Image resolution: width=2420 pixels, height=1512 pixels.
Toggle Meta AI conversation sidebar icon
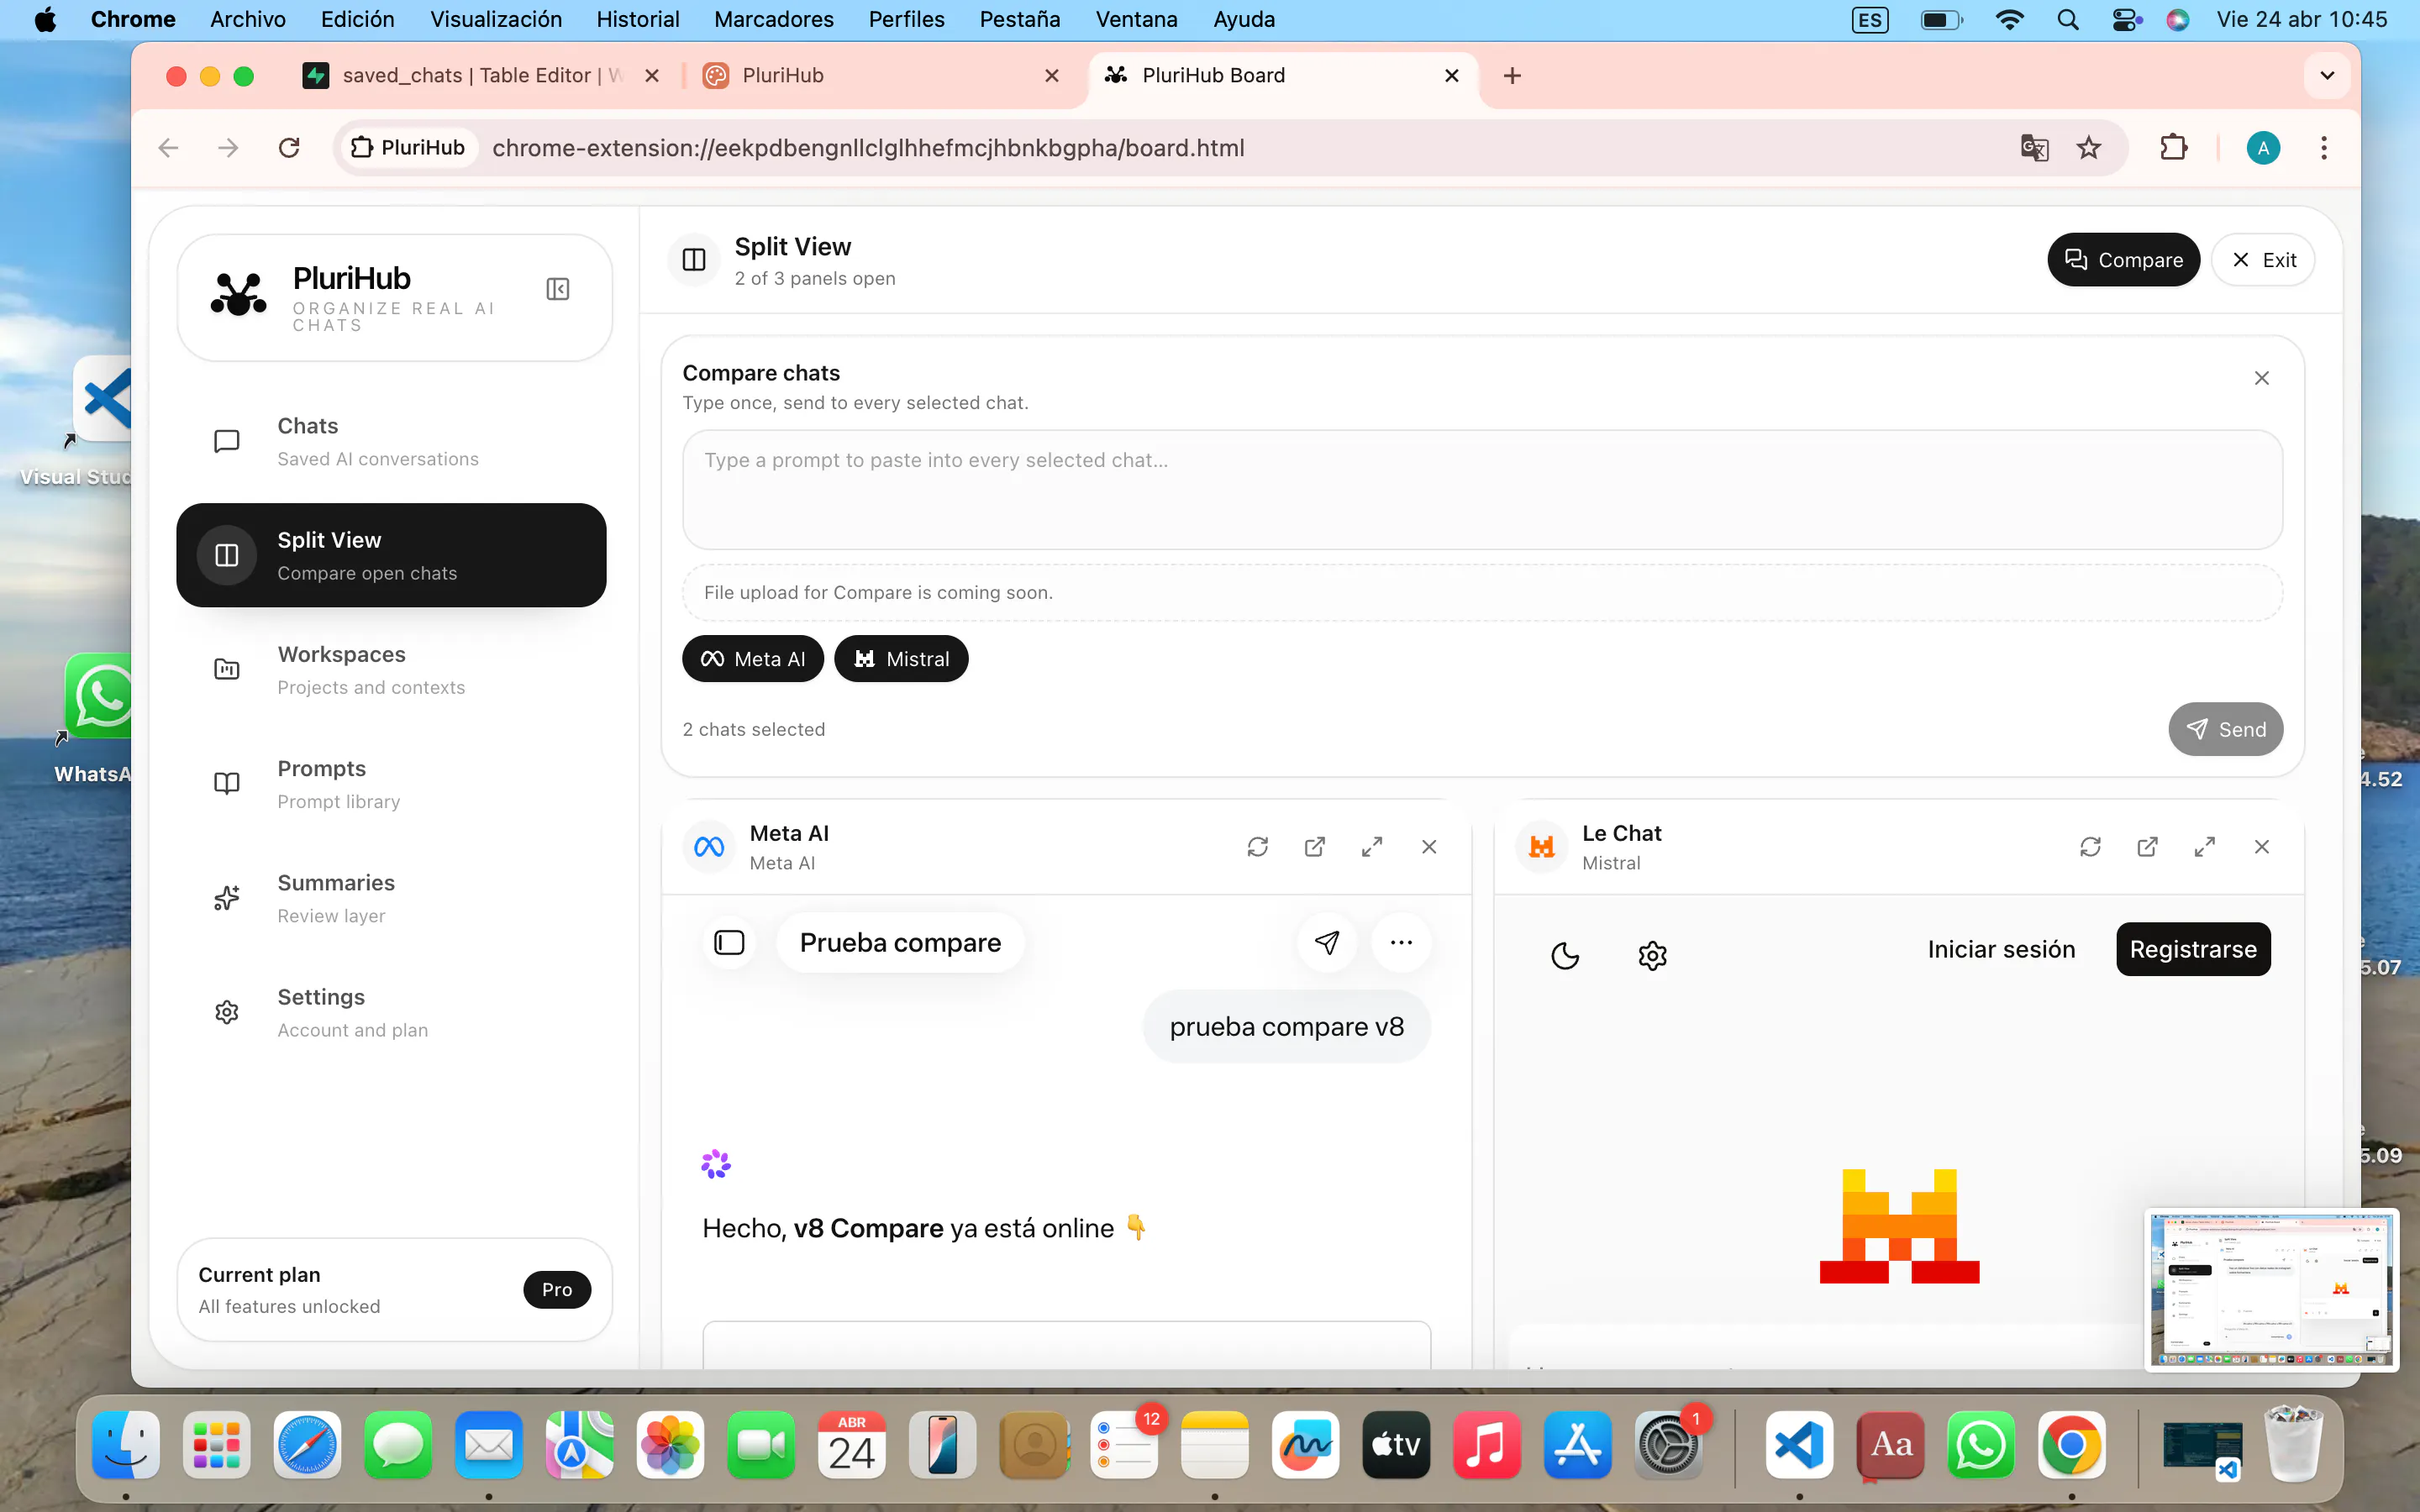click(x=729, y=942)
